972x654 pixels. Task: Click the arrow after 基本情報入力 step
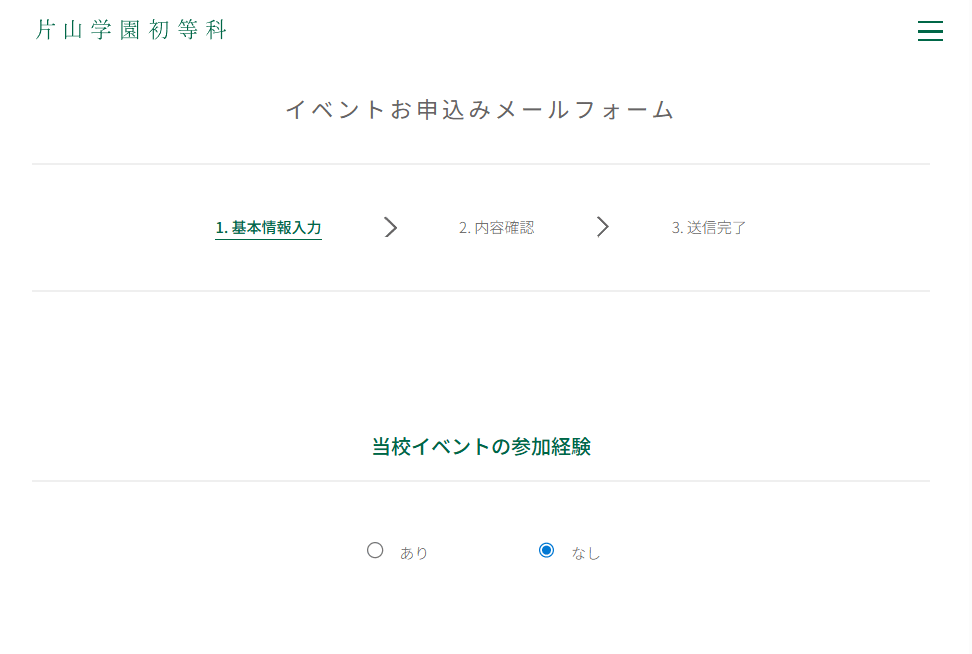[391, 227]
